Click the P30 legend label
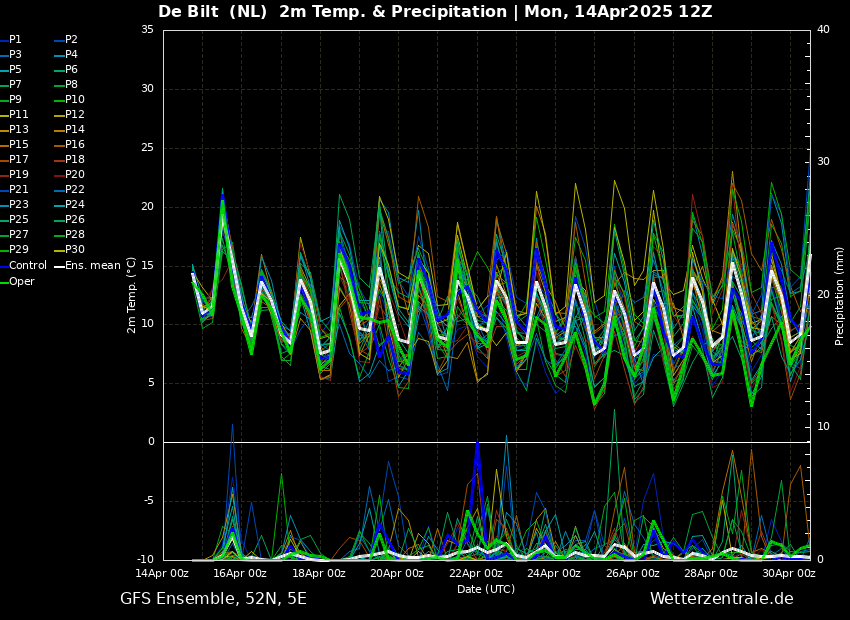The height and width of the screenshot is (620, 850). click(75, 250)
